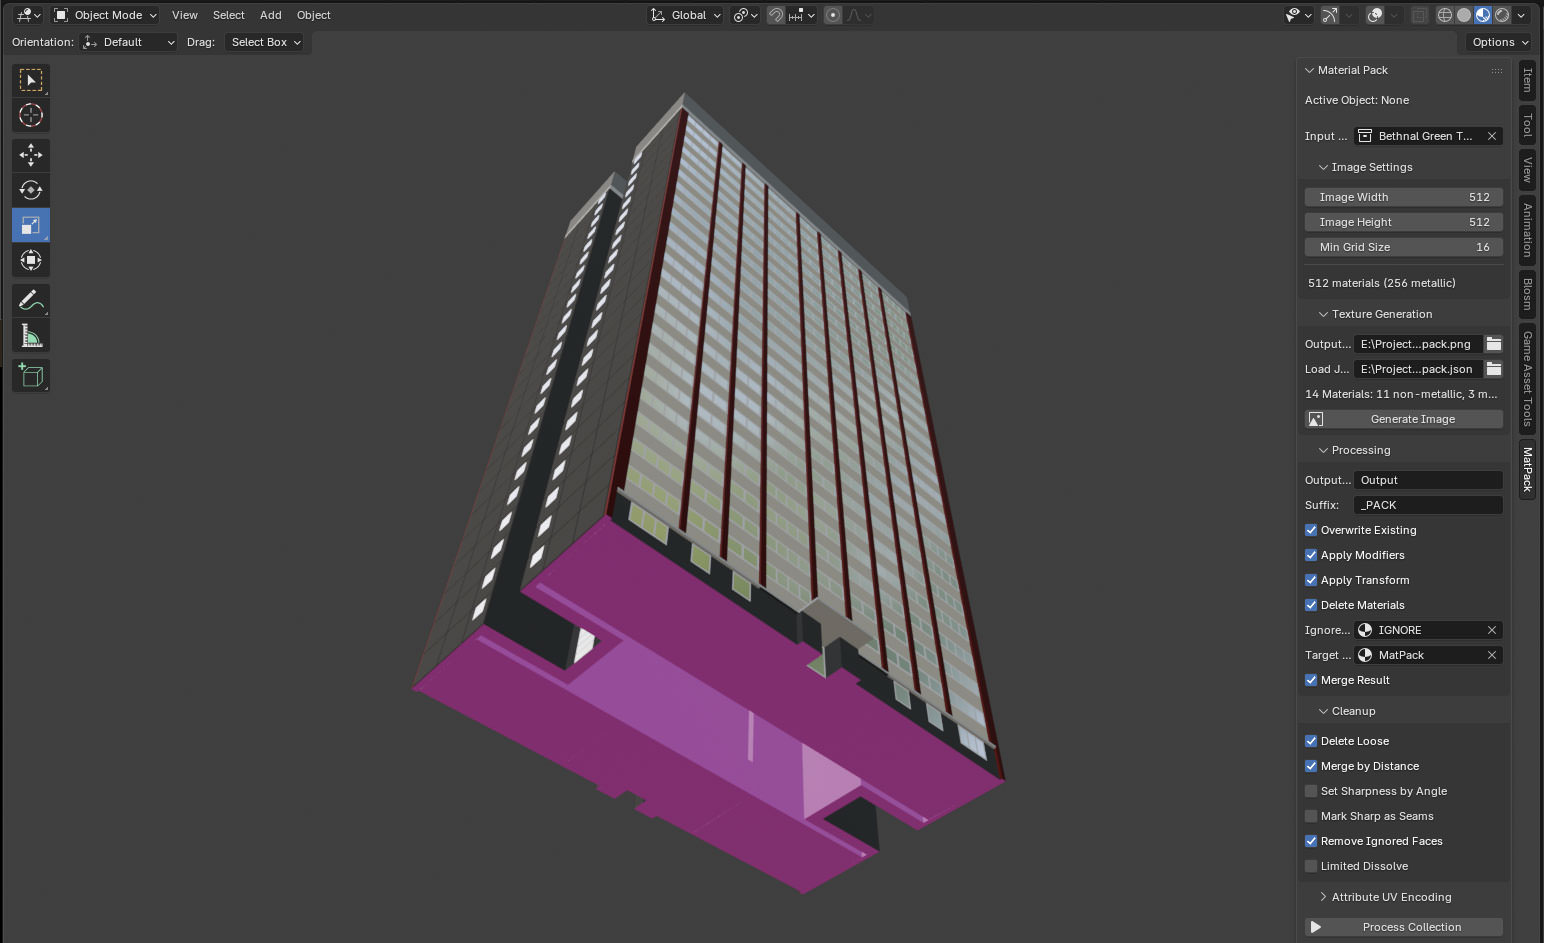Switch to the Game Asset Tools tab

(1527, 379)
